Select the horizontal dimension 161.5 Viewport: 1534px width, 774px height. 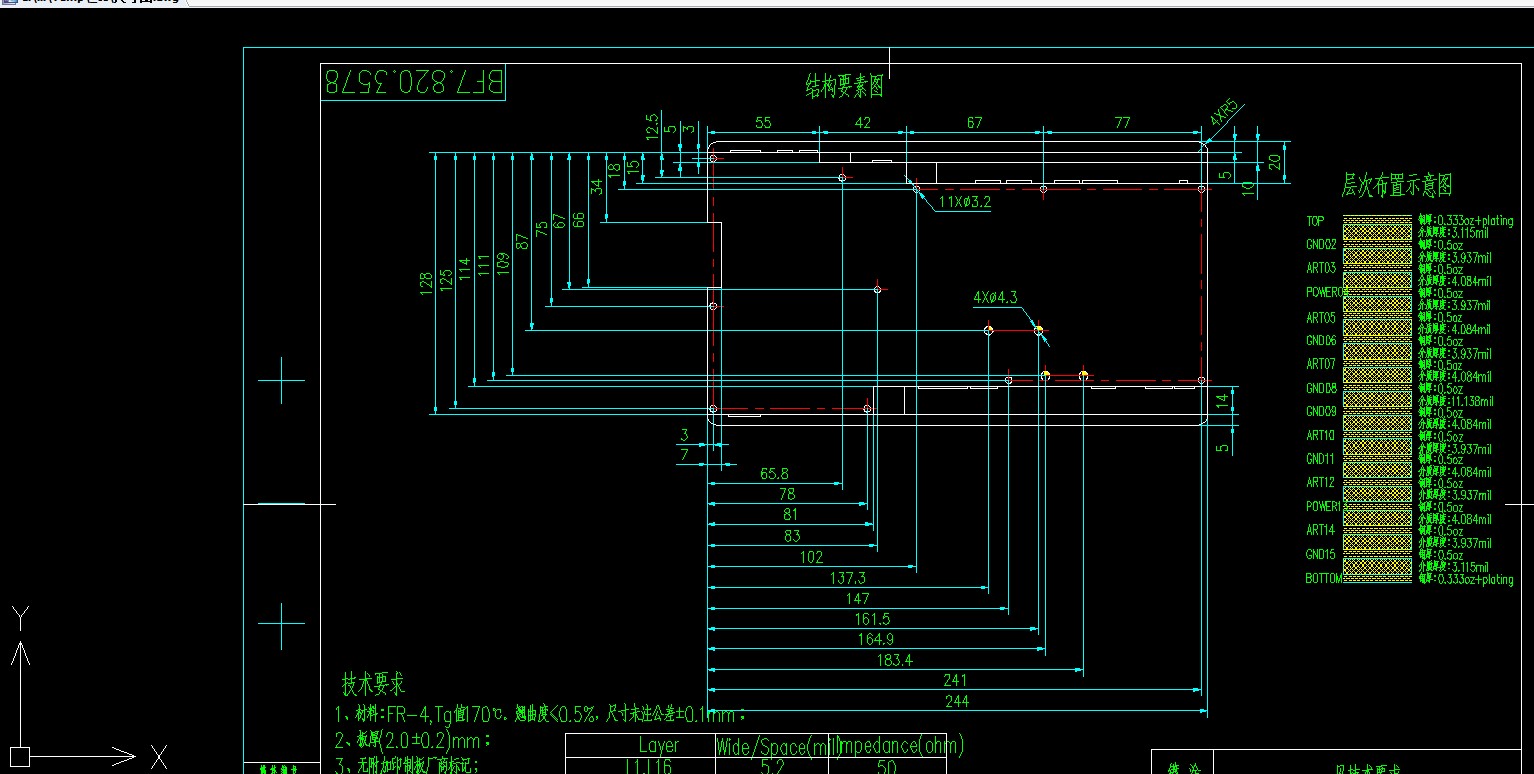872,620
